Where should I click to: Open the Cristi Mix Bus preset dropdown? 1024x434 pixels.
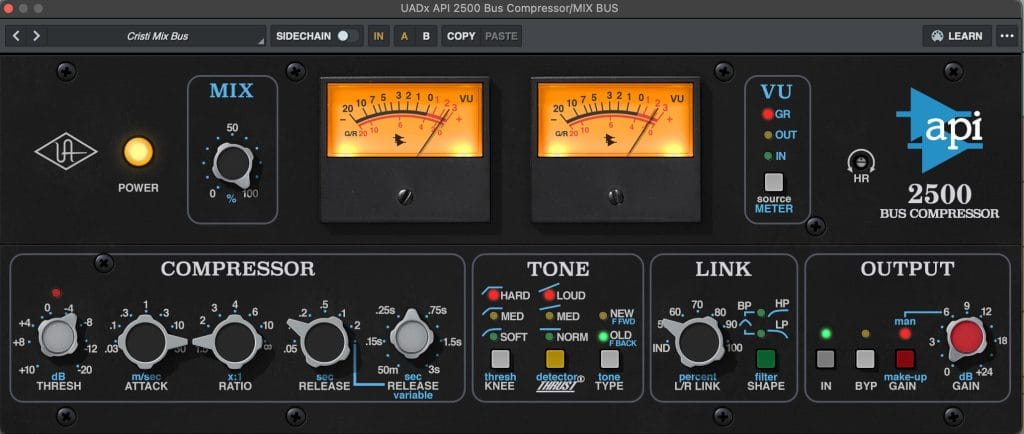157,36
